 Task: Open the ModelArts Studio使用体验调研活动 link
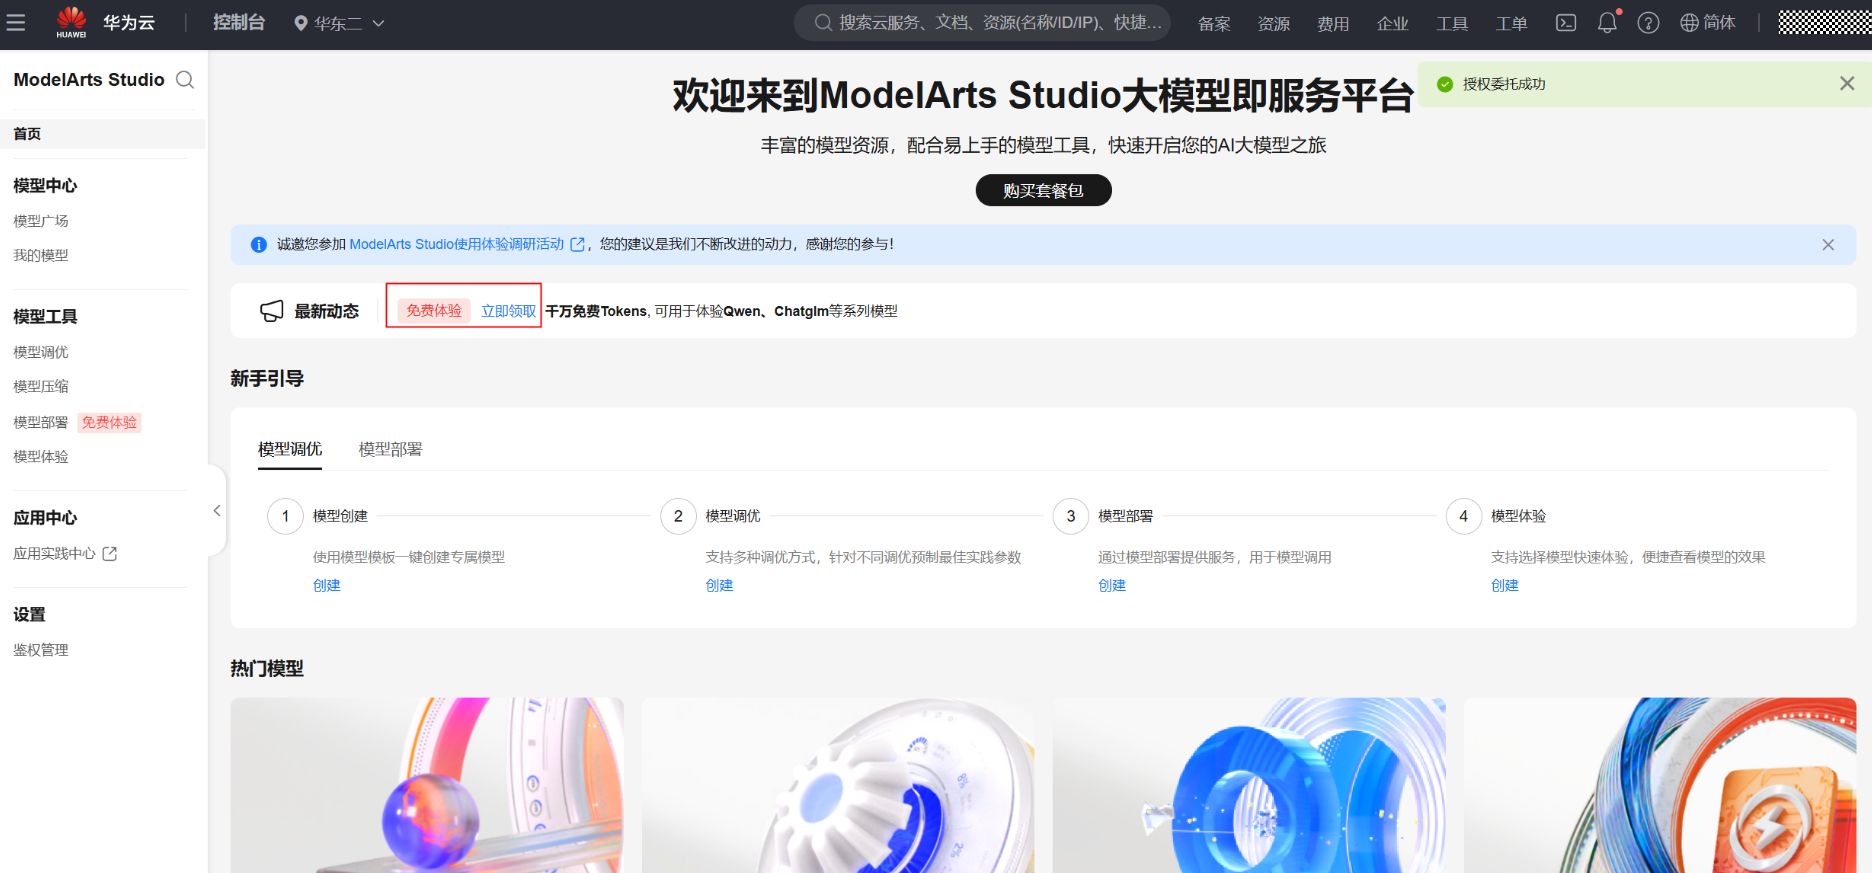(457, 244)
